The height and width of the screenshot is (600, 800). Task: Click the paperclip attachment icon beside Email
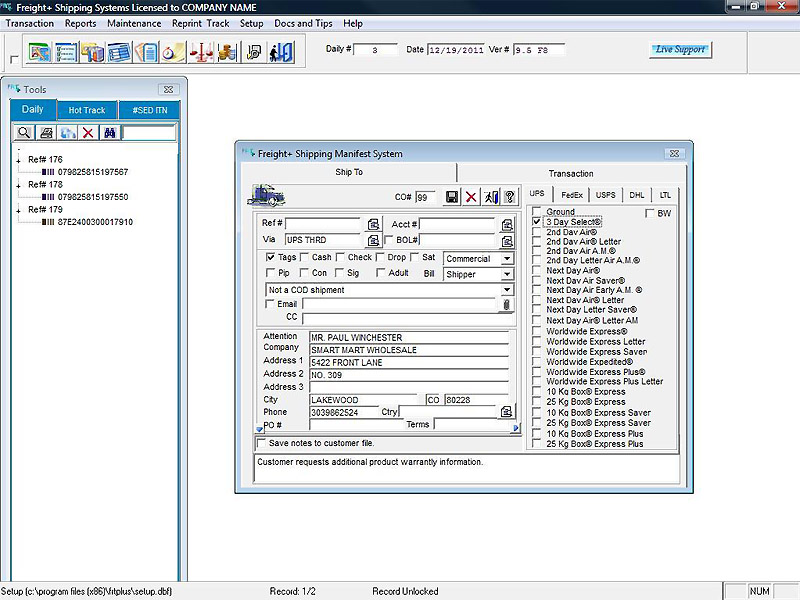click(x=506, y=305)
